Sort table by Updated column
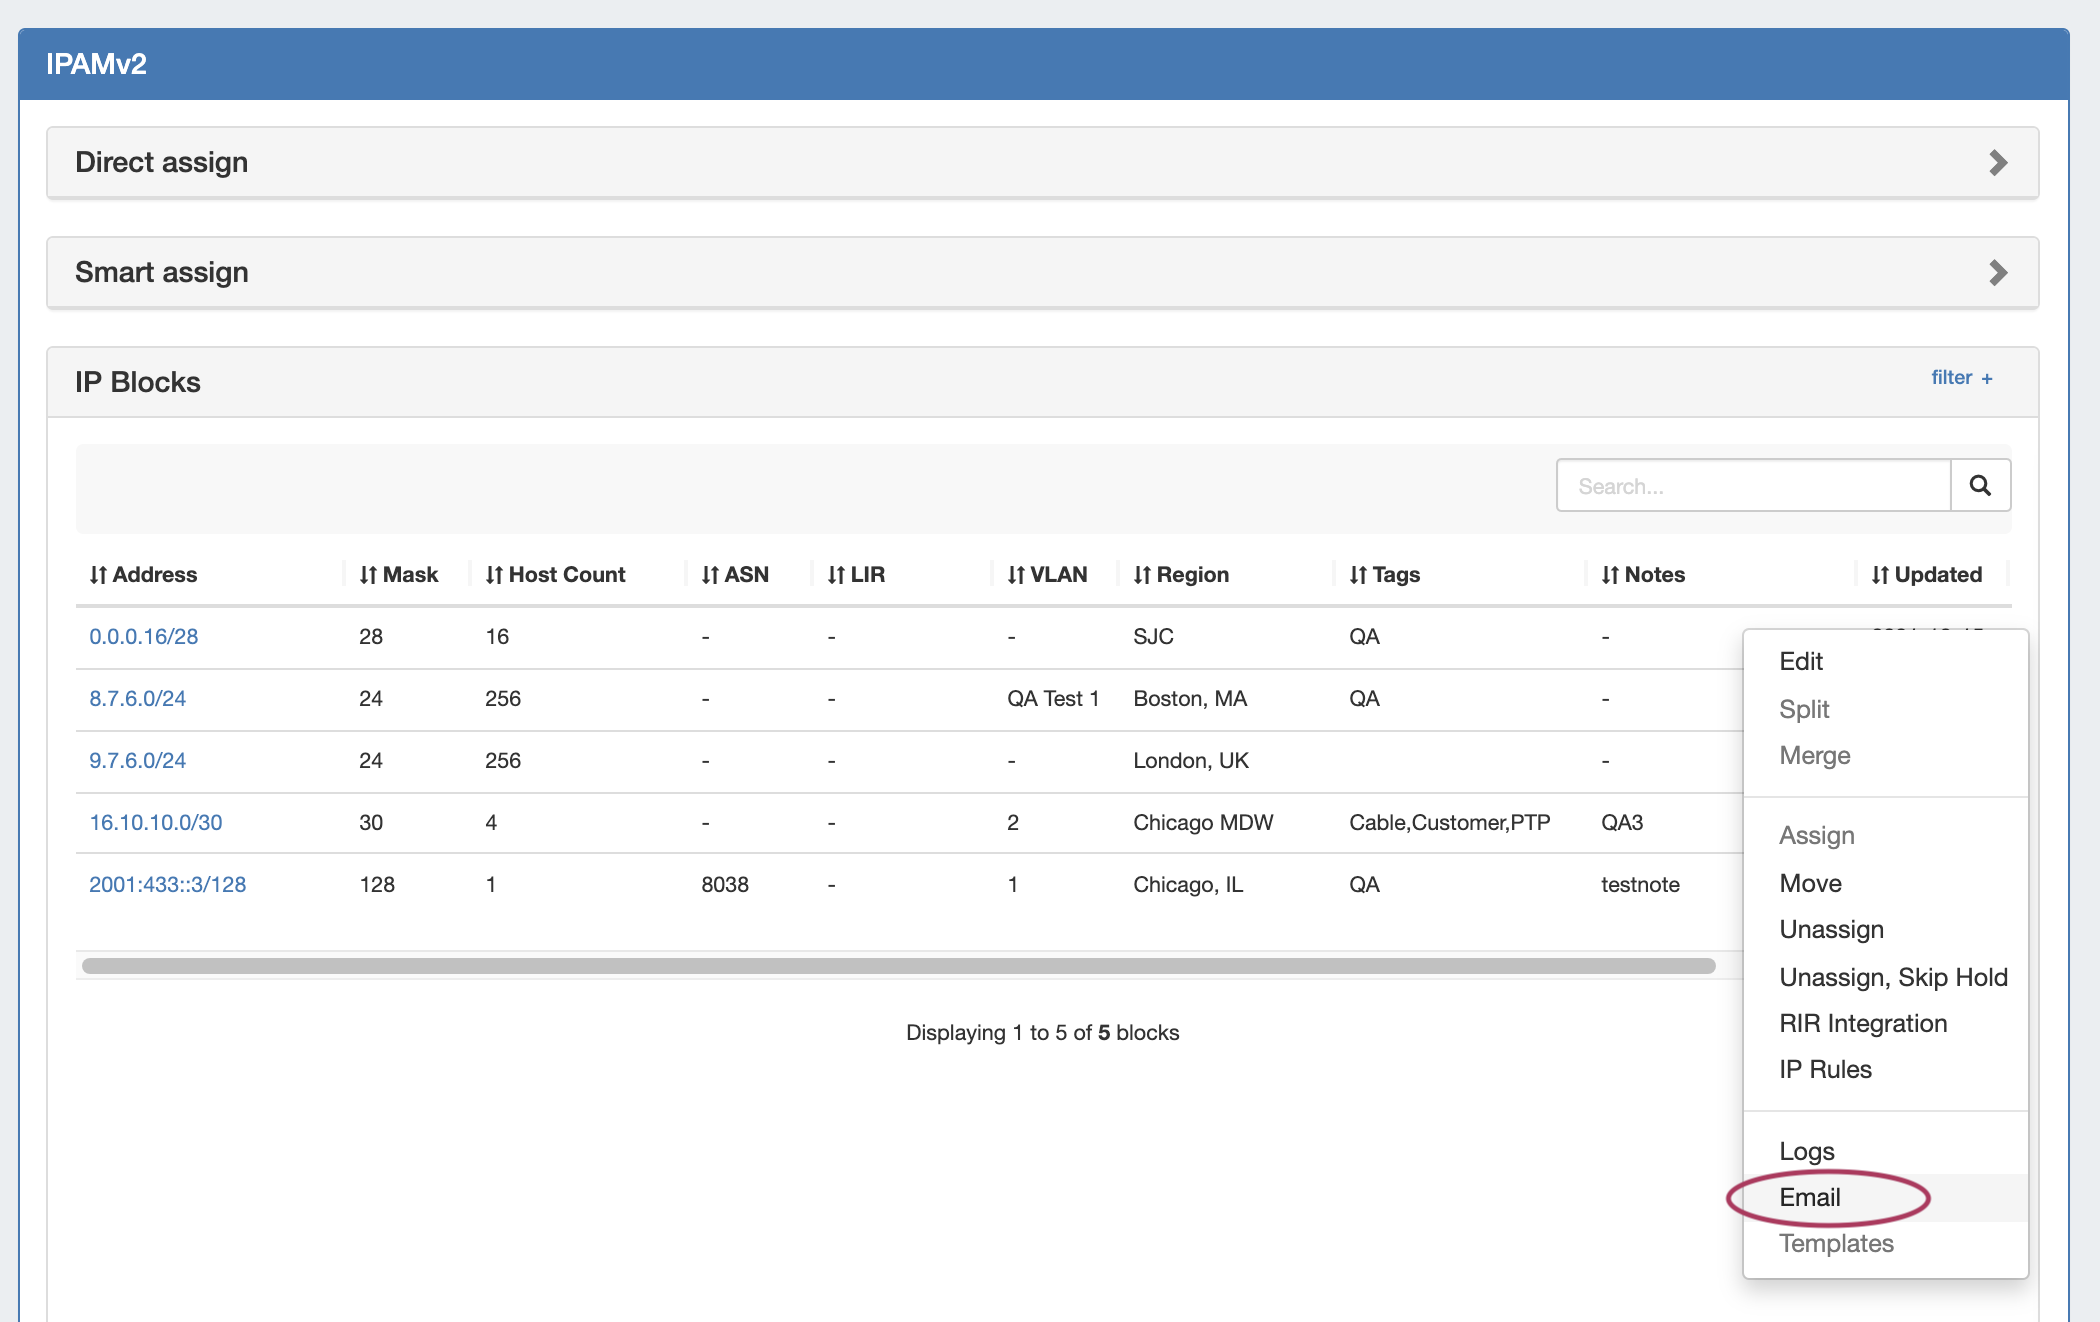The height and width of the screenshot is (1322, 2100). (1926, 575)
